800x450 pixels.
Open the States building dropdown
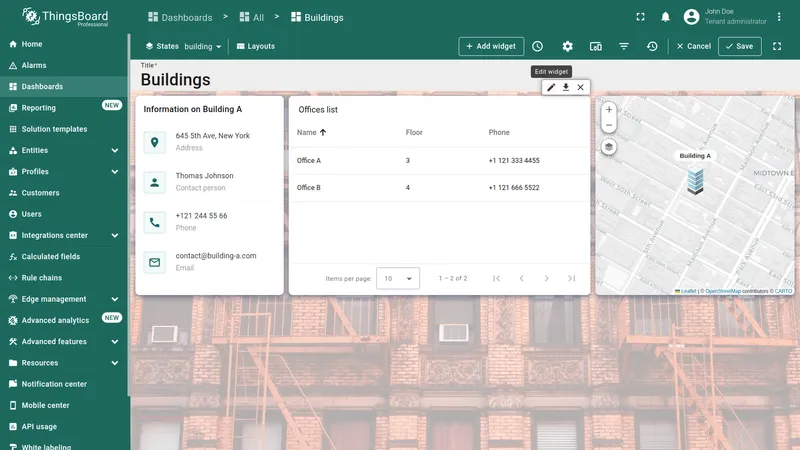[203, 46]
